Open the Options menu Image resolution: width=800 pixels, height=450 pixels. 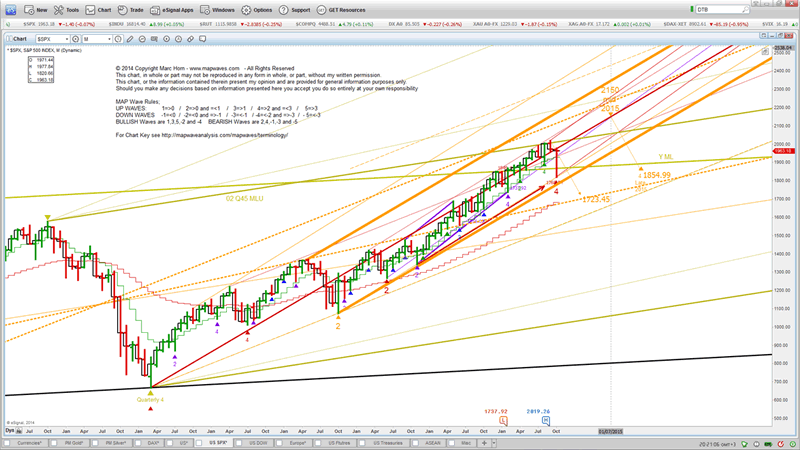tap(257, 10)
